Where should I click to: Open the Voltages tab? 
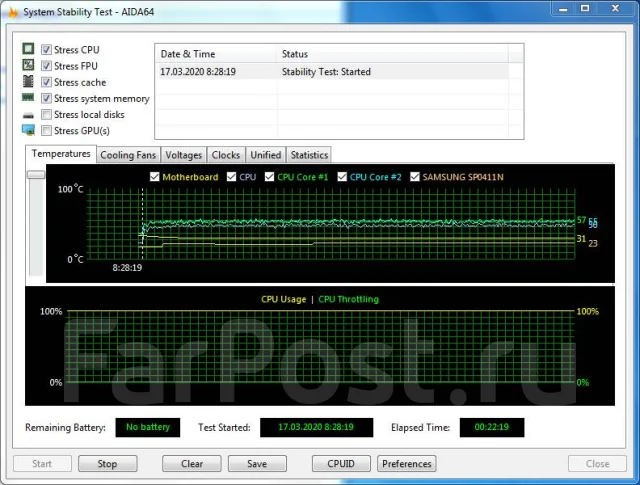click(x=184, y=155)
